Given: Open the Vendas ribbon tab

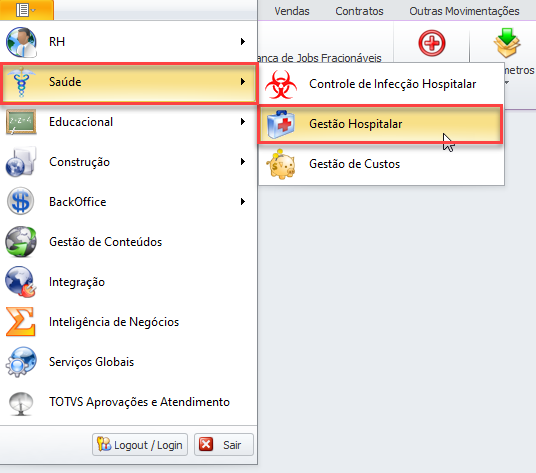Looking at the screenshot, I should coord(292,11).
